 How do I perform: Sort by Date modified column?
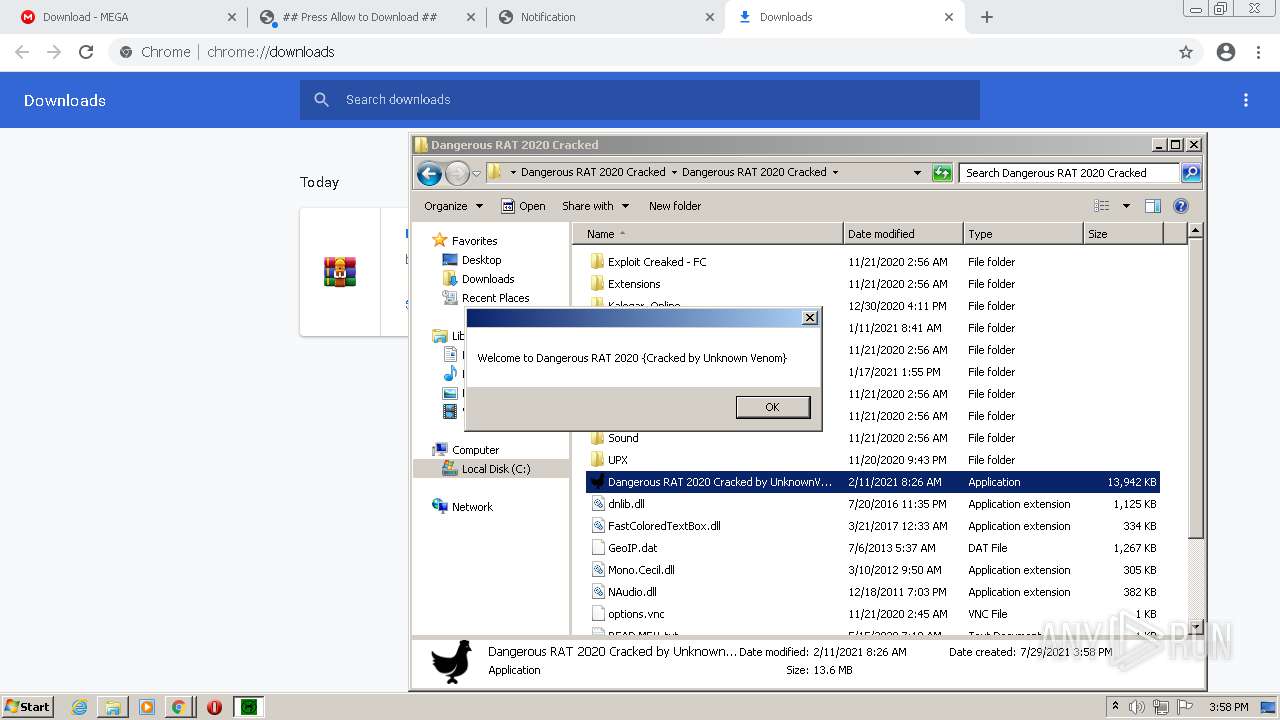coord(903,234)
